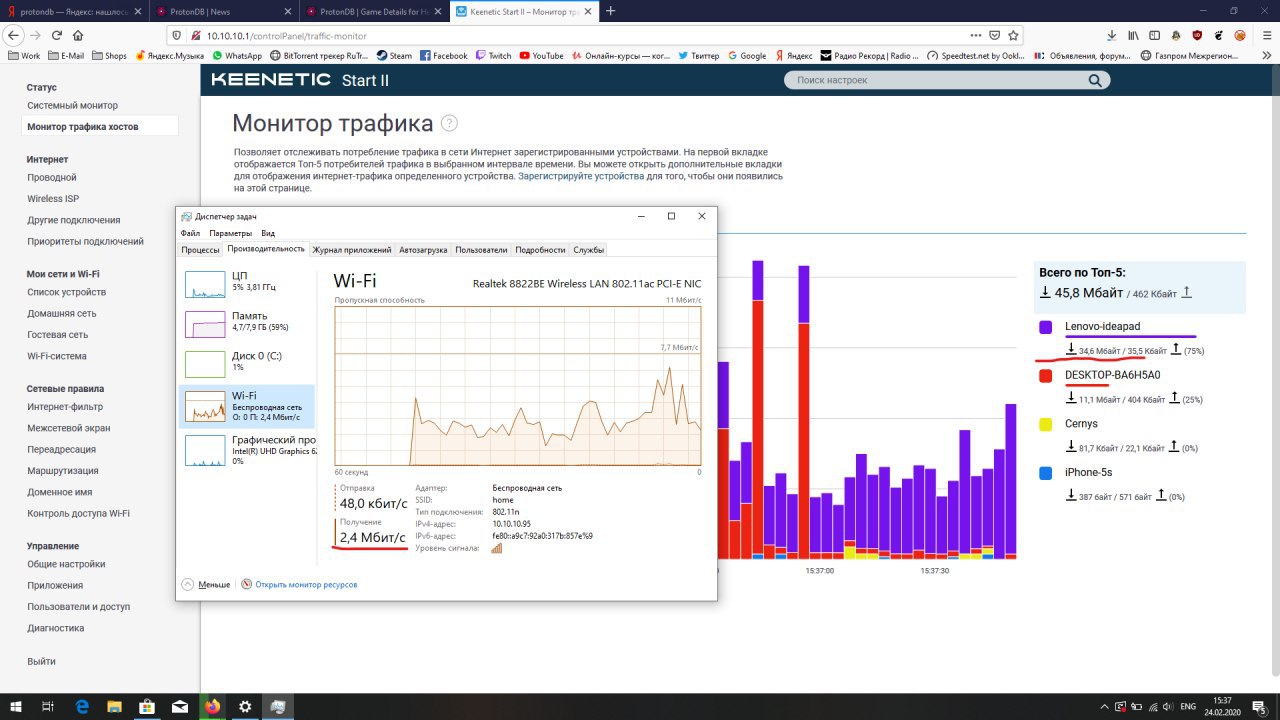This screenshot has width=1280, height=720.
Task: Open Общие настройки in sidebar
Action: (x=66, y=564)
